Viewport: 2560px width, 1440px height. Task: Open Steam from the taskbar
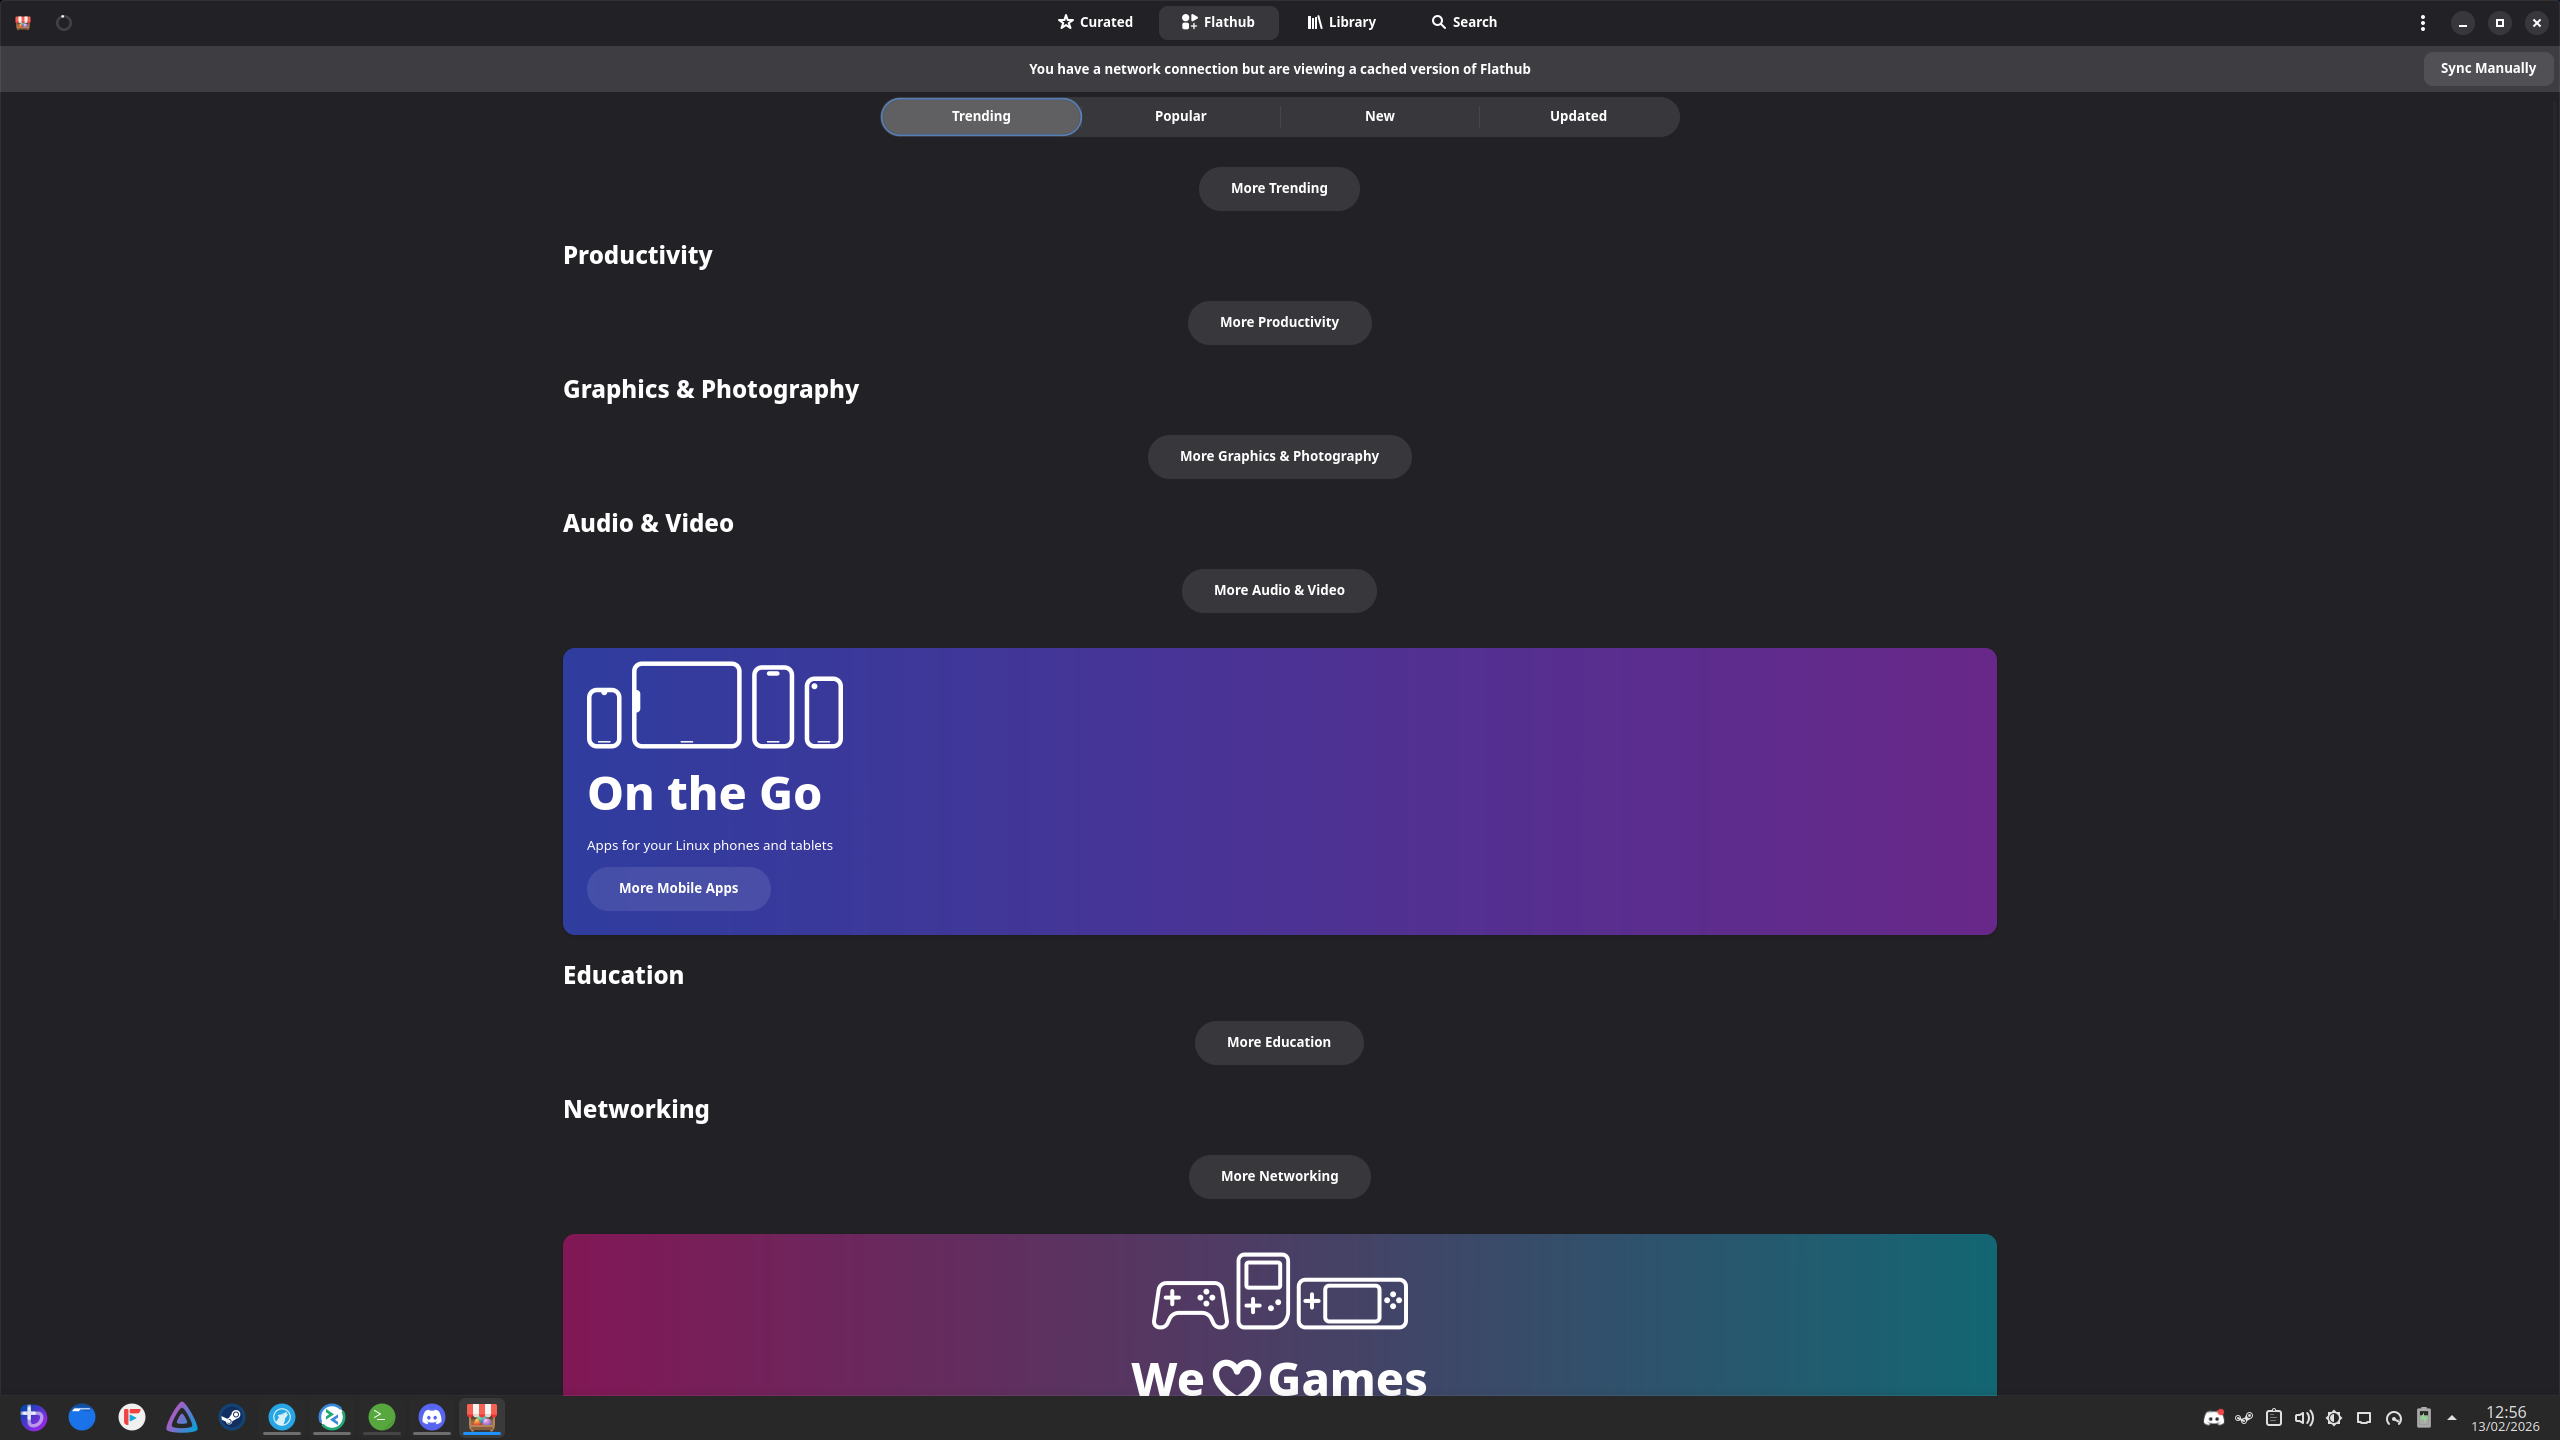232,1417
